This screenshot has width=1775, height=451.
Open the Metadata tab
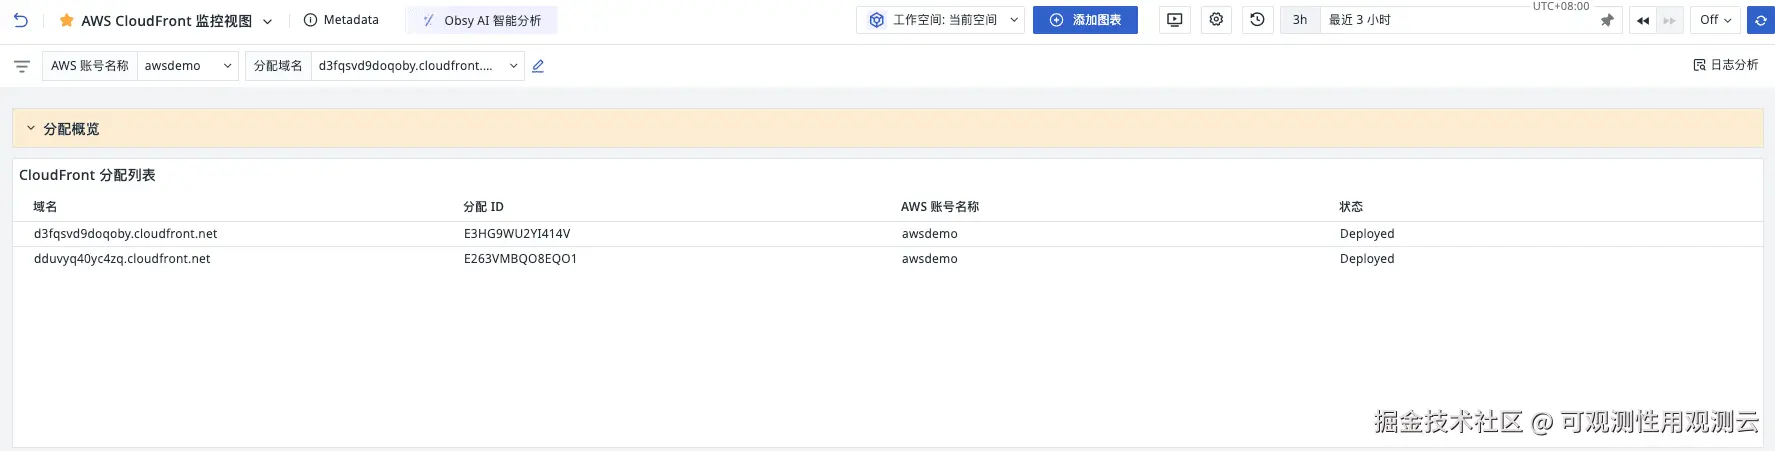pos(341,20)
